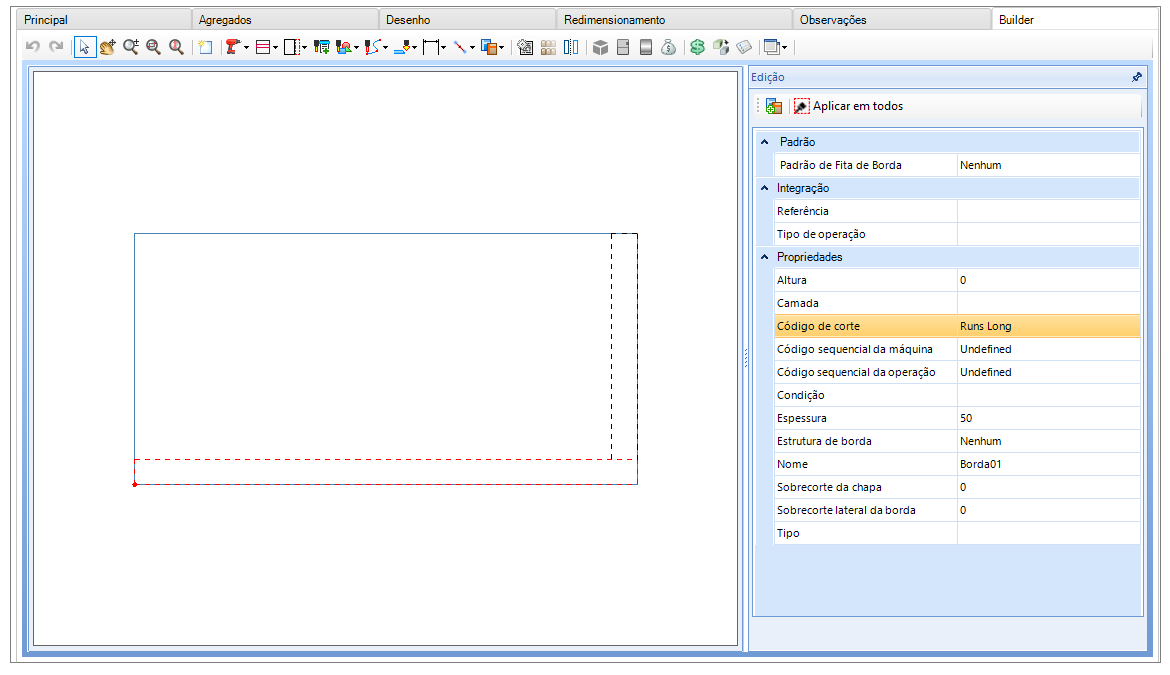Click the gray 3D box icon
Viewport: 1170px width, 675px height.
[600, 47]
